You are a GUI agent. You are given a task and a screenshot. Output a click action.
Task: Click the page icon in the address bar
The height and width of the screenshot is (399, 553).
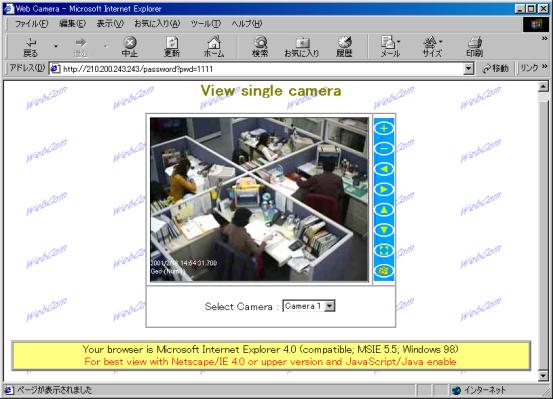click(55, 68)
